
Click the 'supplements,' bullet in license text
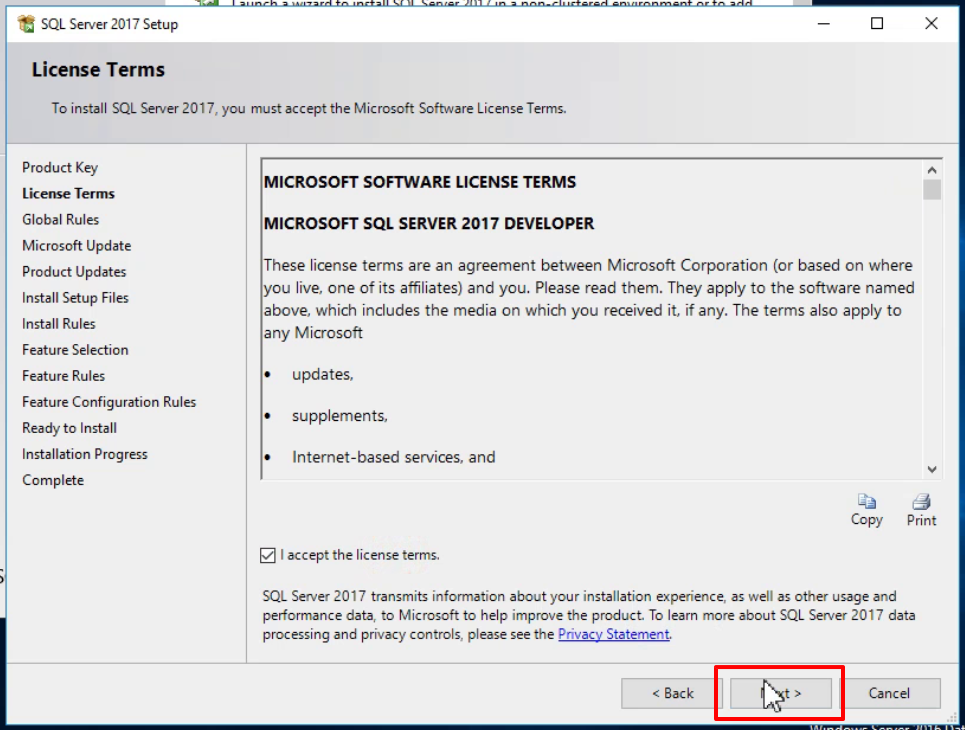click(340, 416)
